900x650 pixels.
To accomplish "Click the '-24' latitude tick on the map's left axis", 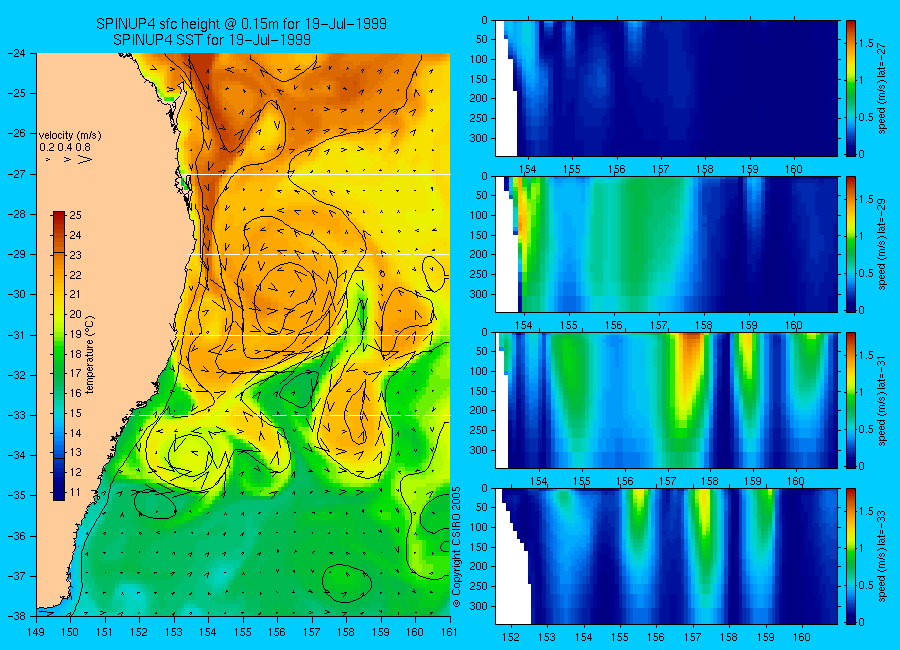I will 17,53.
